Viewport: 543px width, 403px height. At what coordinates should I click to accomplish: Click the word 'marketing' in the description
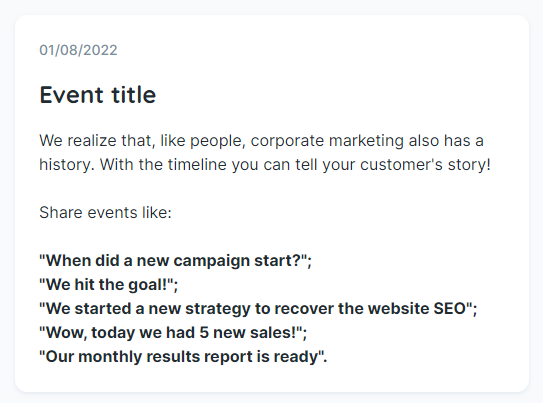pyautogui.click(x=366, y=141)
